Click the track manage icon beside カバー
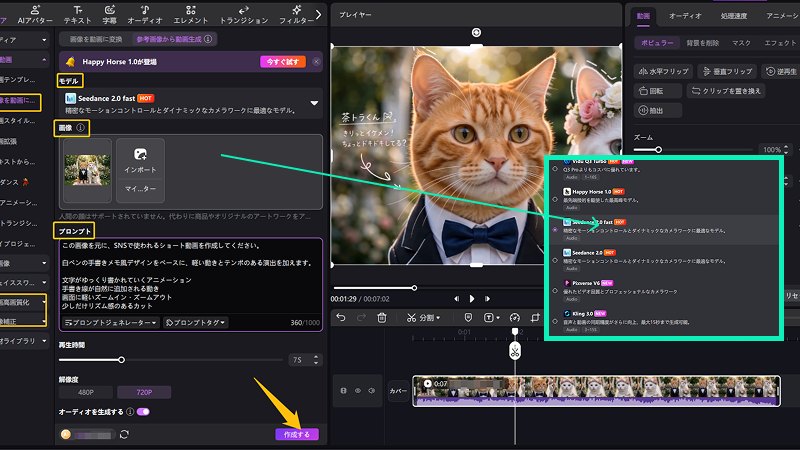Viewport: 800px width, 450px height. click(x=343, y=391)
